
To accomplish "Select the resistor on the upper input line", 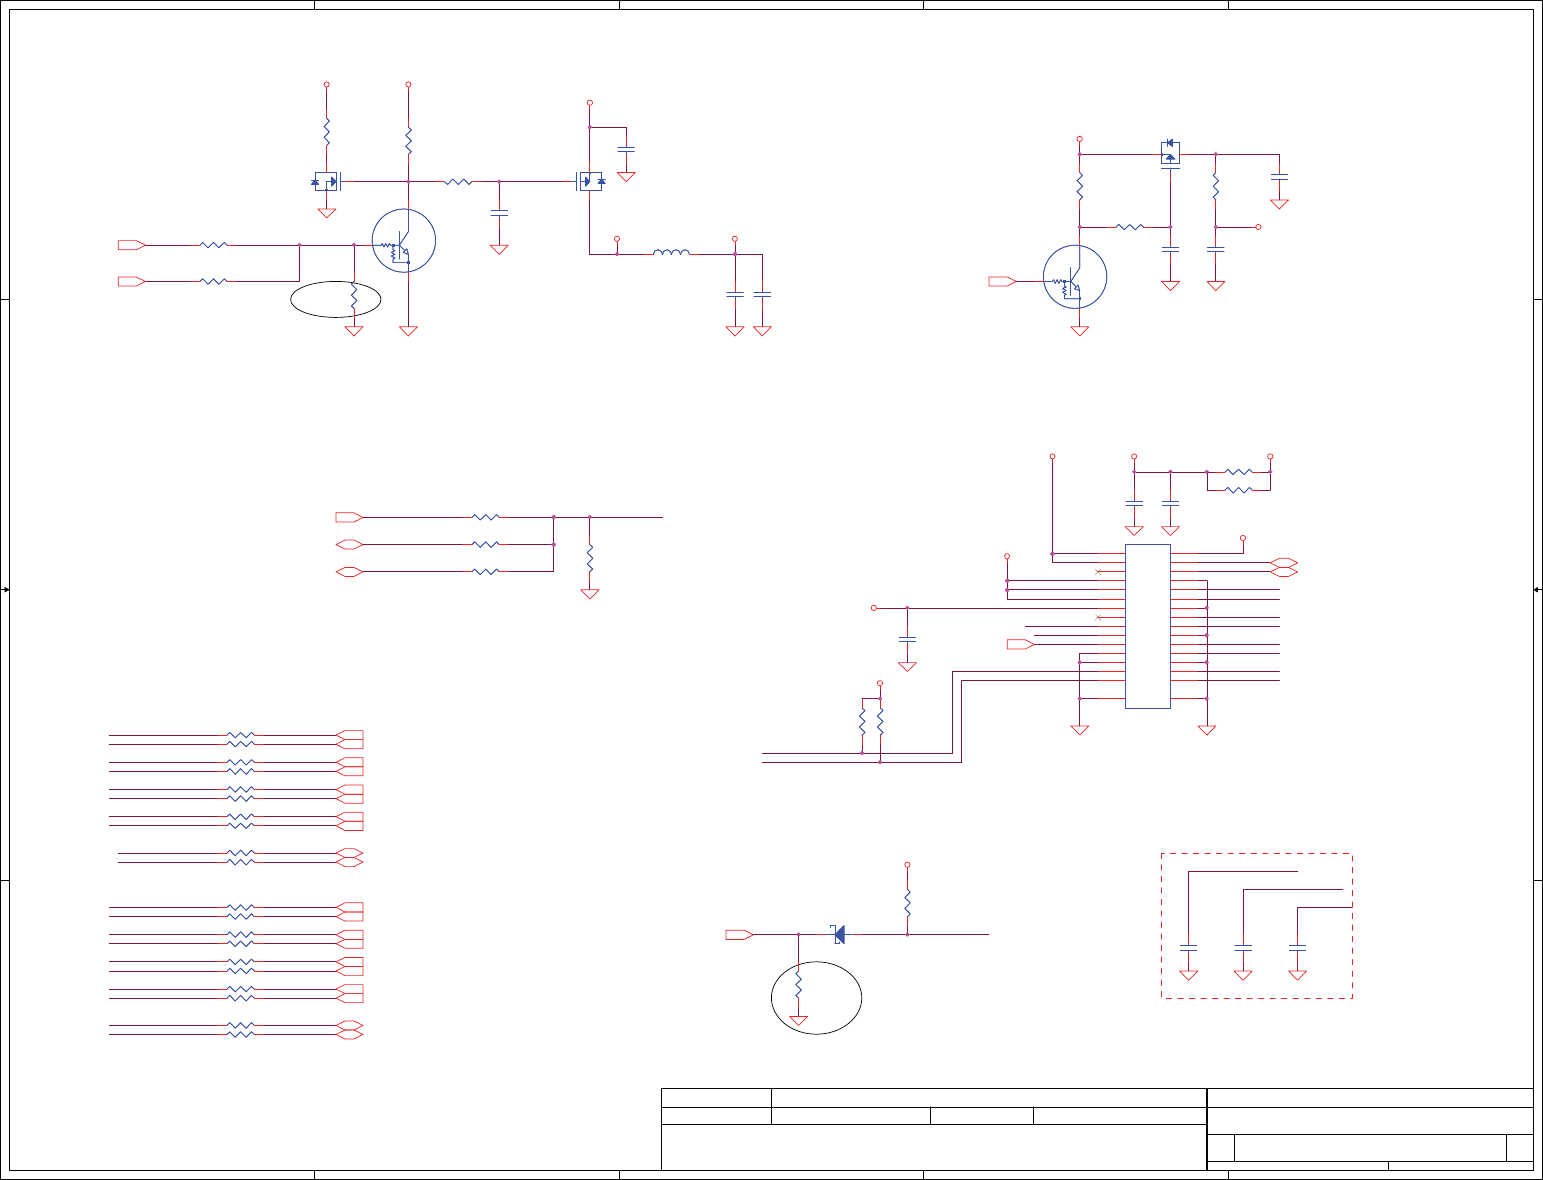I will tap(214, 244).
